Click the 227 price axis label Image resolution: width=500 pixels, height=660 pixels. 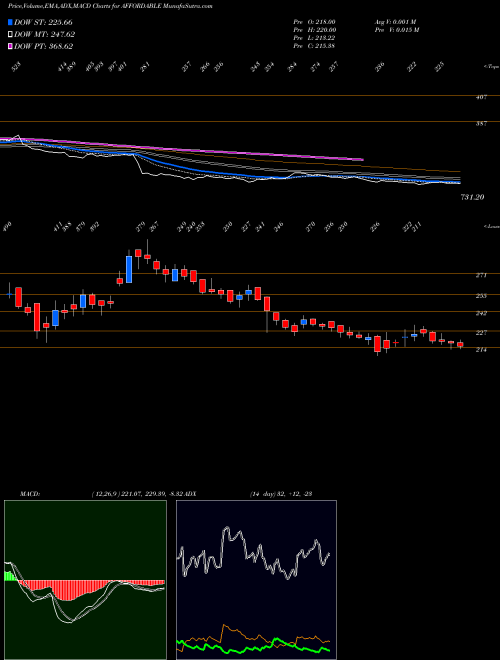481,333
